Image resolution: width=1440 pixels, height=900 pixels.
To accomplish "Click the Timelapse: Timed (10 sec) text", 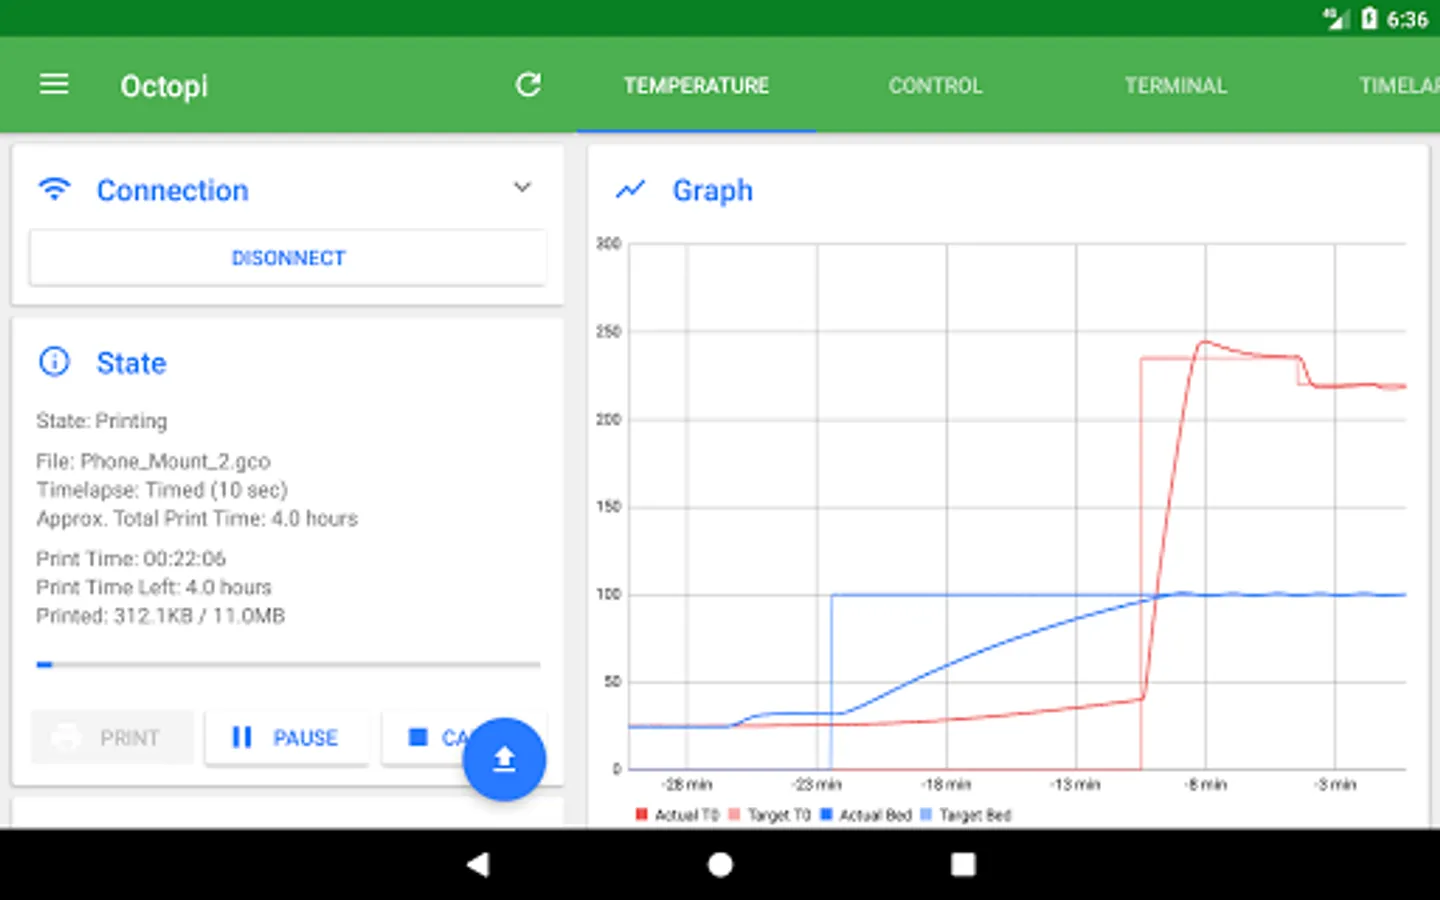I will pos(162,490).
